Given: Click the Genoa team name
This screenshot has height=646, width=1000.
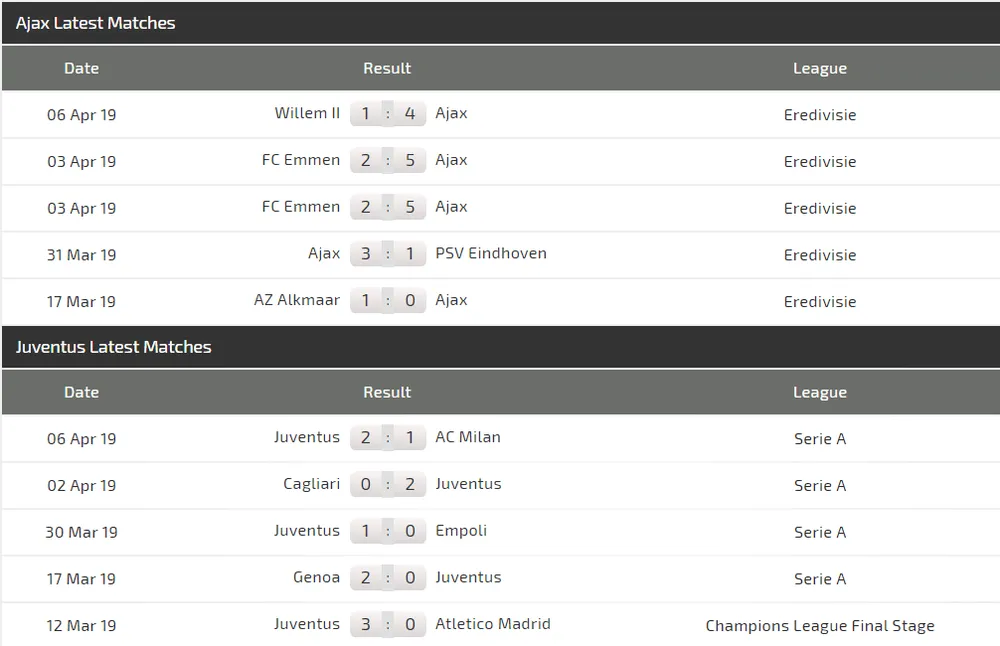Looking at the screenshot, I should point(316,577).
